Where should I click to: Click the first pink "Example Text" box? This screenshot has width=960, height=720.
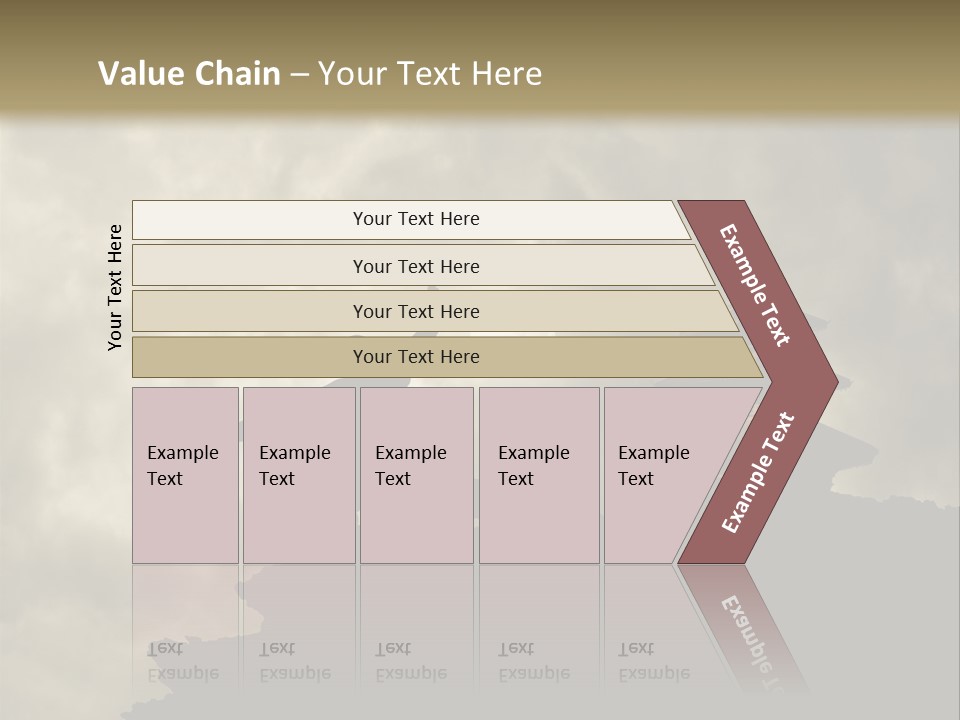coord(185,475)
